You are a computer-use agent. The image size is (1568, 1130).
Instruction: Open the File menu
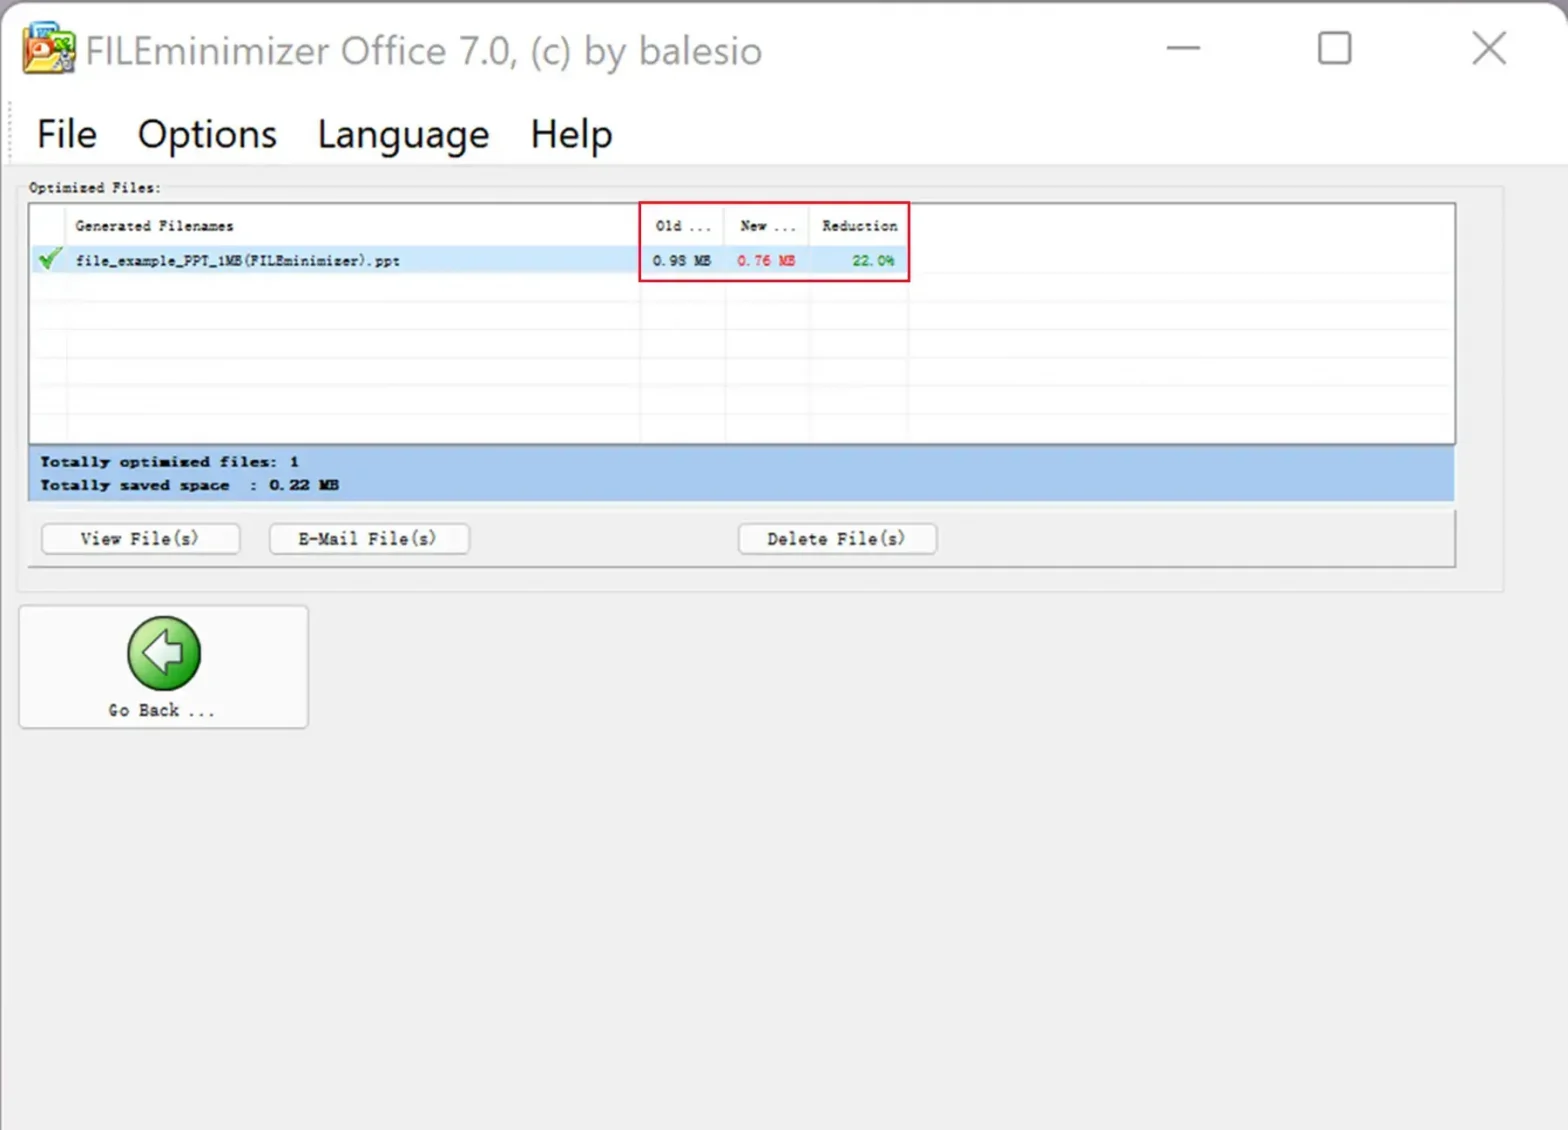(67, 134)
